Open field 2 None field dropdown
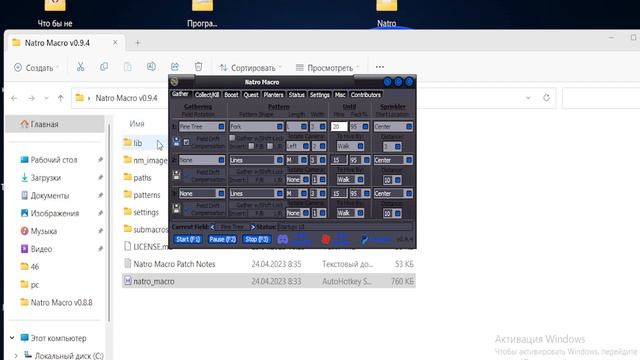 pos(202,160)
